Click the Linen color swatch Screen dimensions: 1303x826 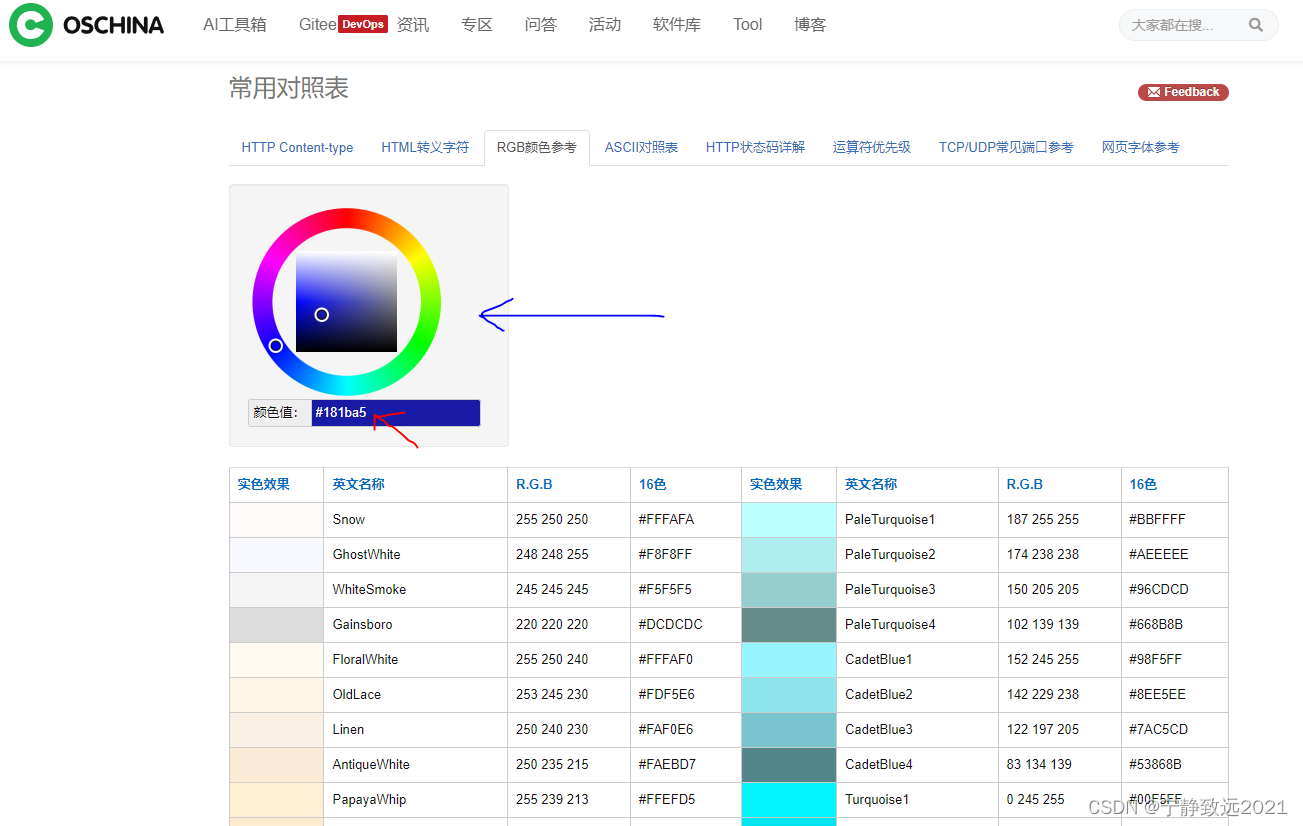[x=276, y=730]
